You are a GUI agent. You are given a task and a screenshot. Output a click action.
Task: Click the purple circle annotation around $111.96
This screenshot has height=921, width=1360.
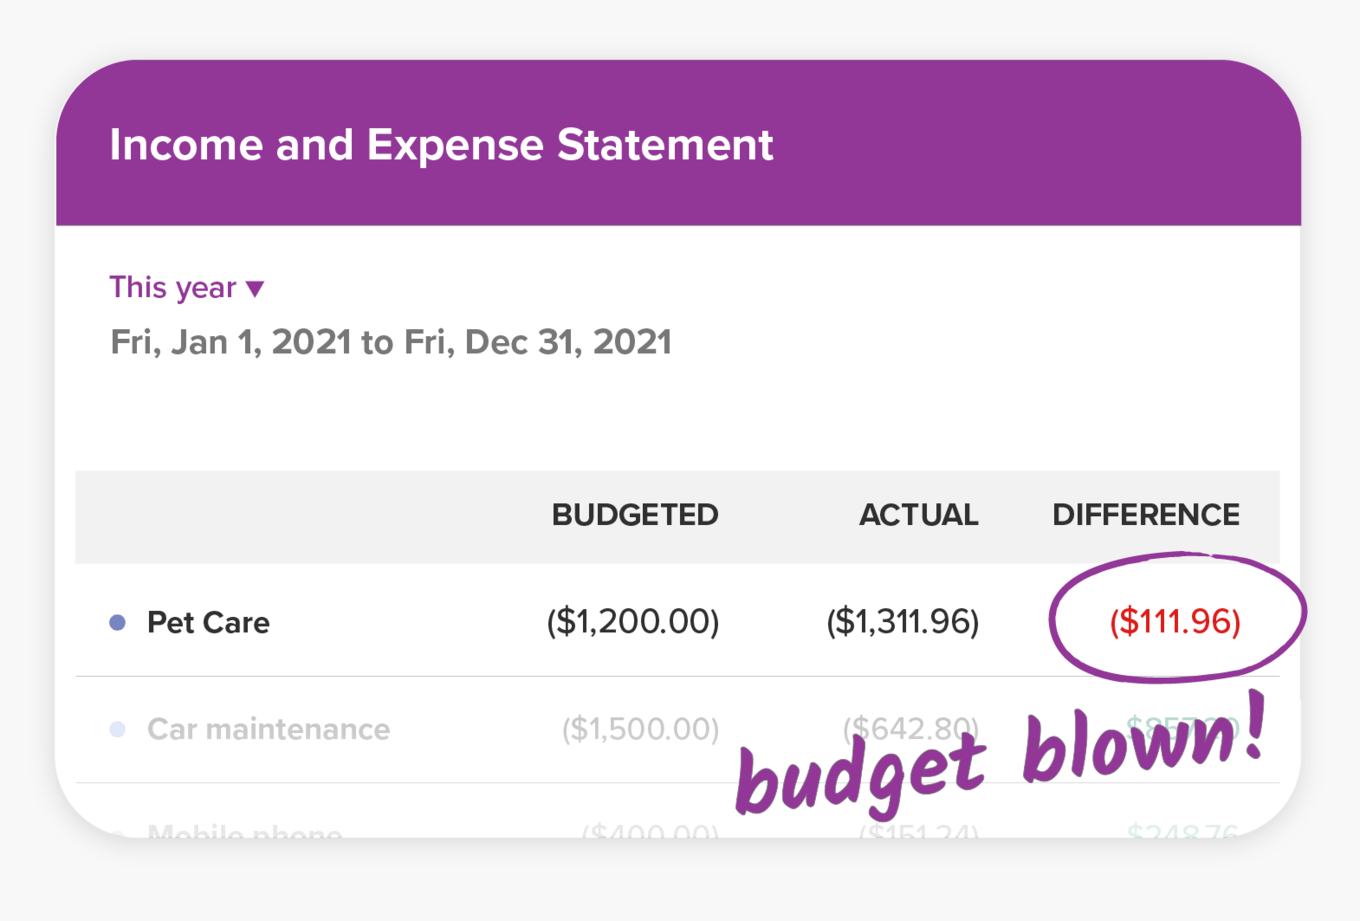point(1175,560)
